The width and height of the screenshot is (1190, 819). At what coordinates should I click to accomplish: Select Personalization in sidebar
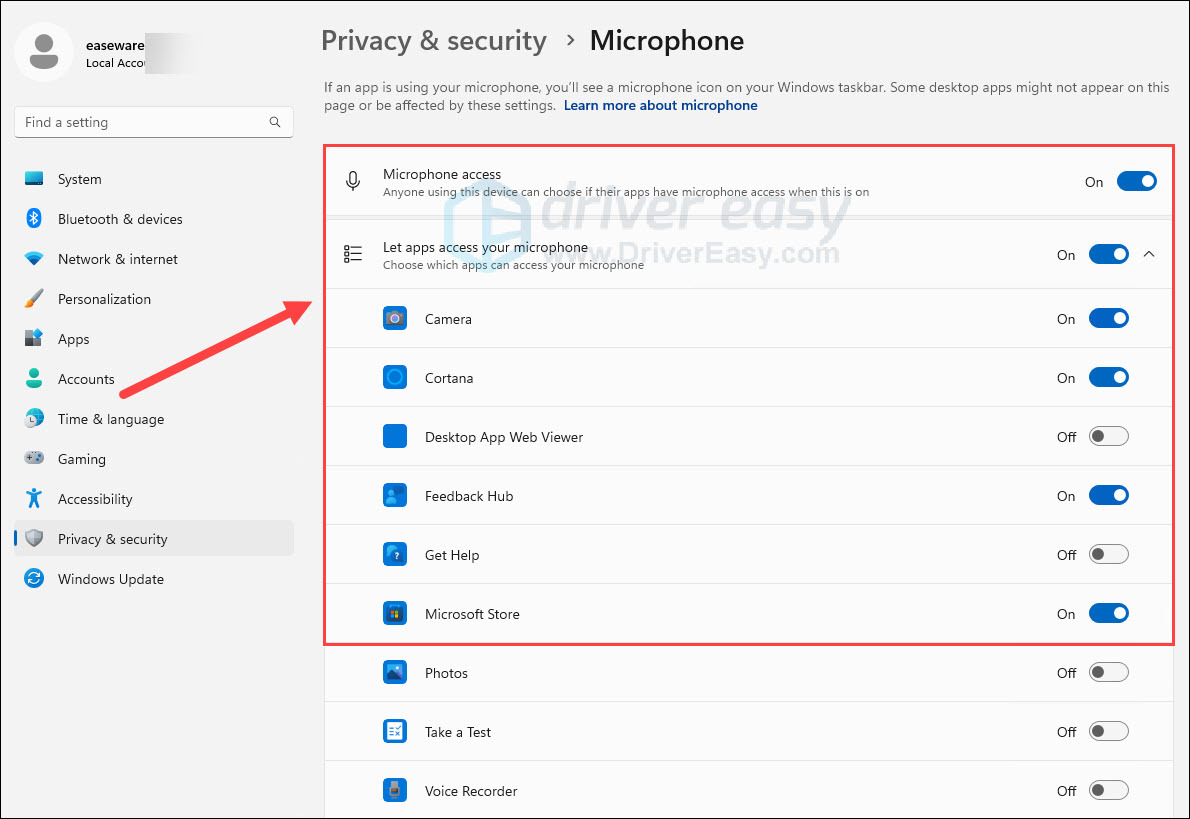(x=153, y=299)
